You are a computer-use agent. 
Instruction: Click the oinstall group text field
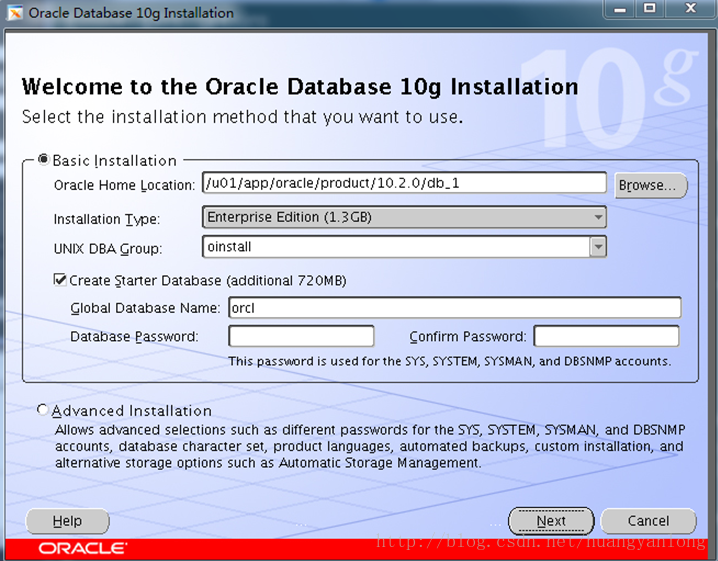(397, 247)
